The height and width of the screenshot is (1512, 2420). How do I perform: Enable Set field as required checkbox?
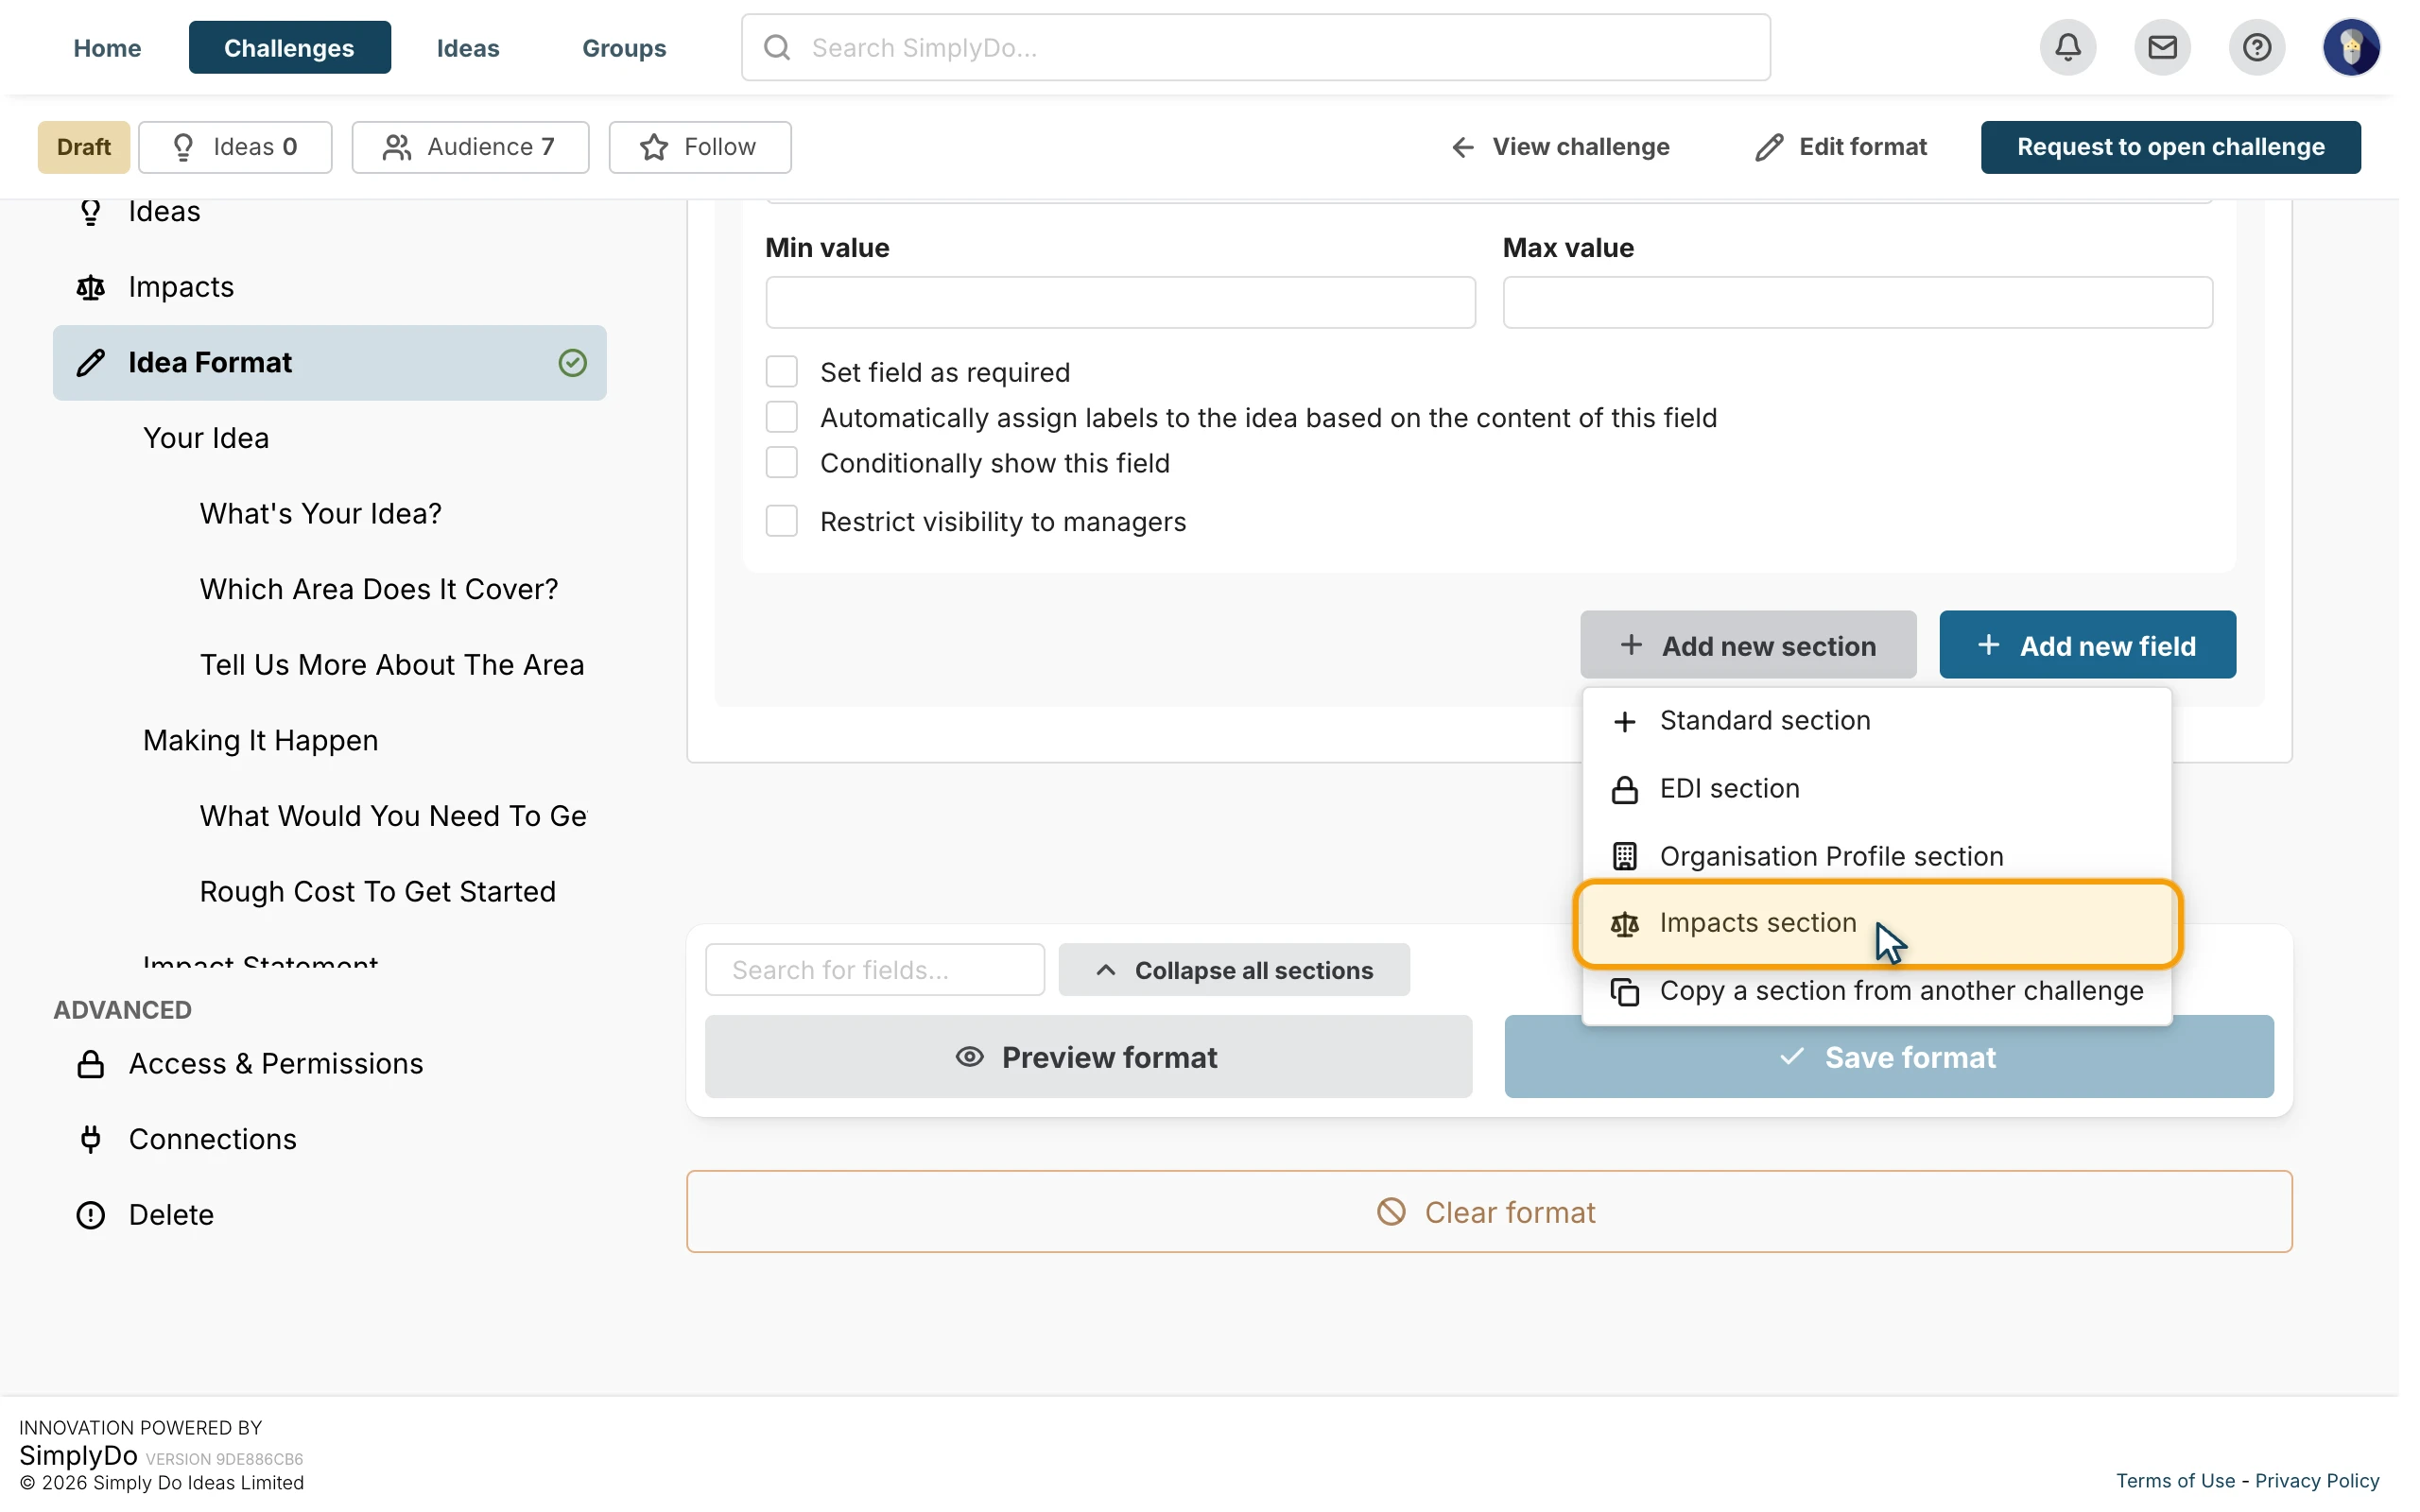click(781, 371)
